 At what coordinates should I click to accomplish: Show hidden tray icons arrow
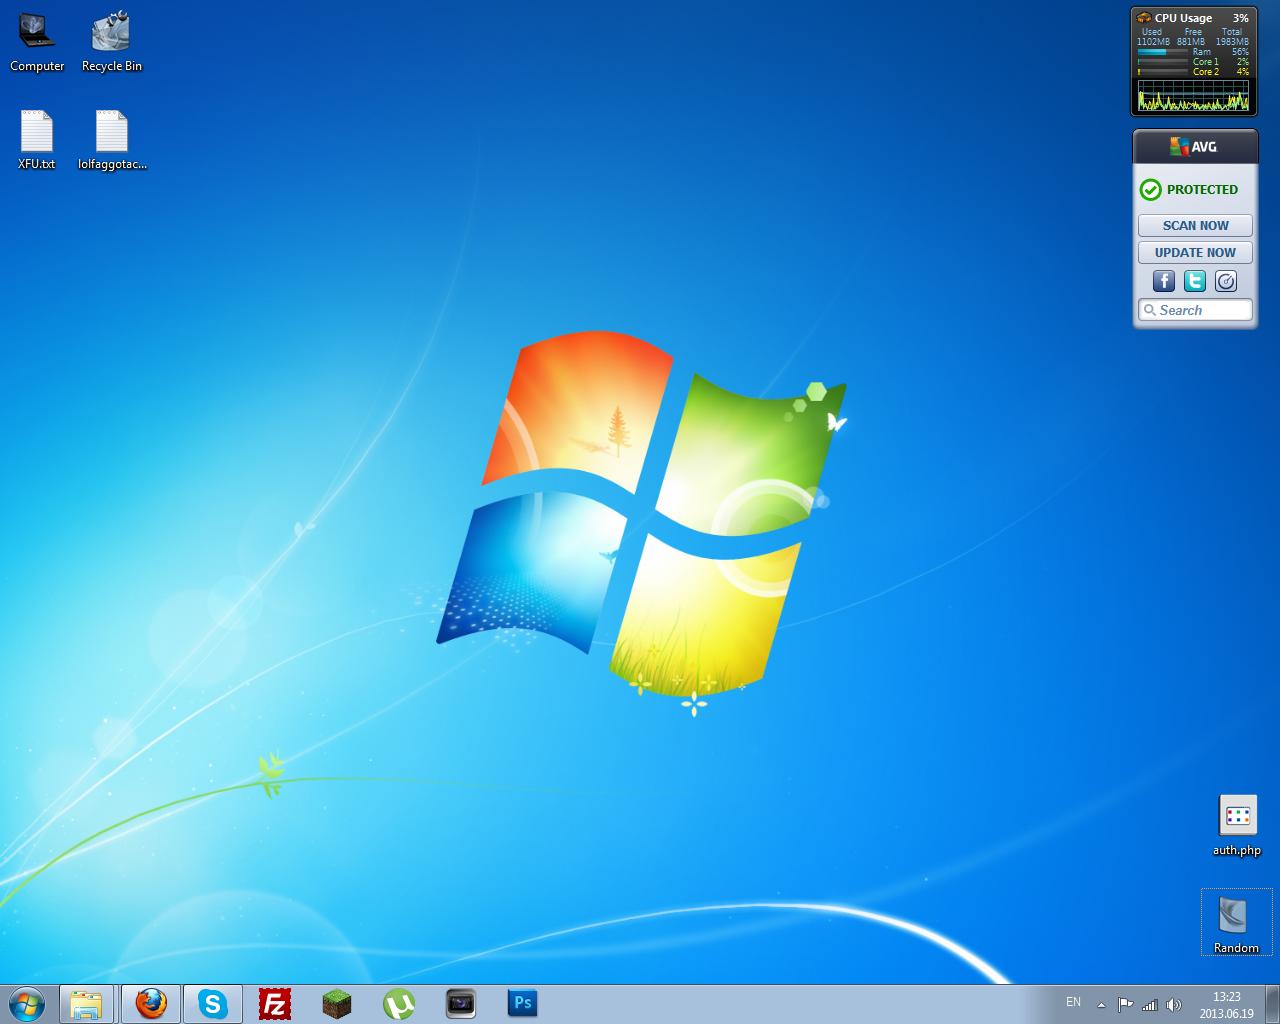tap(1102, 1005)
